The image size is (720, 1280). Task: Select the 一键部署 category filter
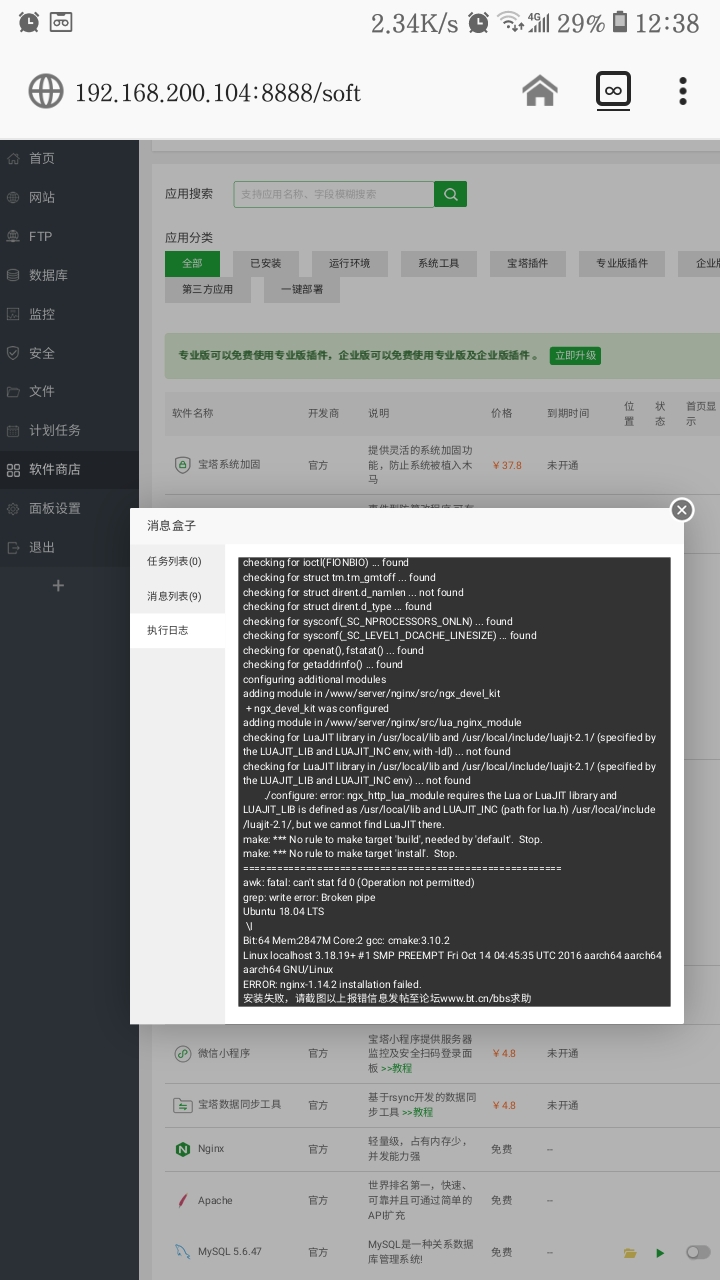302,289
